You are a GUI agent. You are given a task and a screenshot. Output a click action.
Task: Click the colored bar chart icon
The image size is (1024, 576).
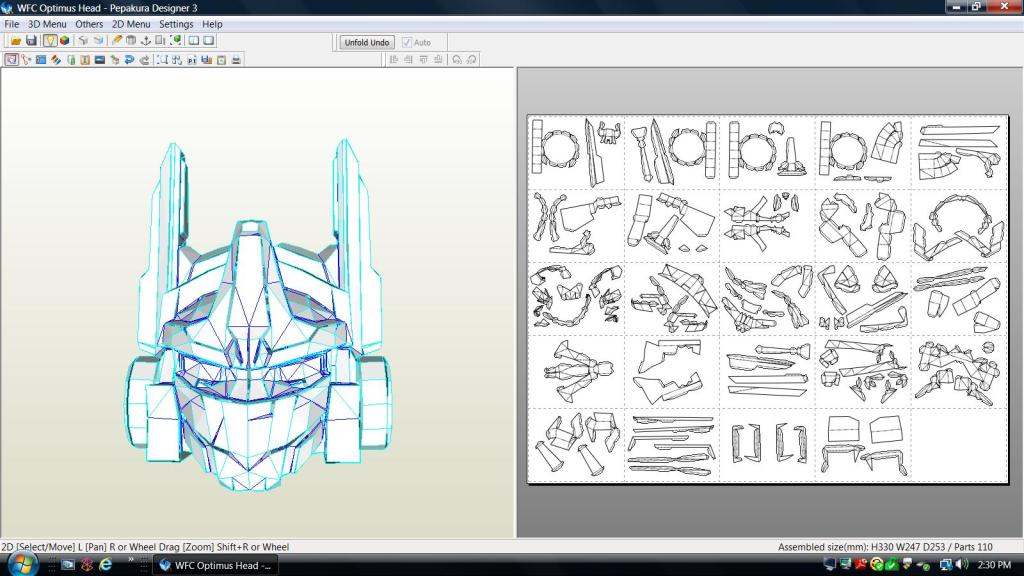[206, 59]
